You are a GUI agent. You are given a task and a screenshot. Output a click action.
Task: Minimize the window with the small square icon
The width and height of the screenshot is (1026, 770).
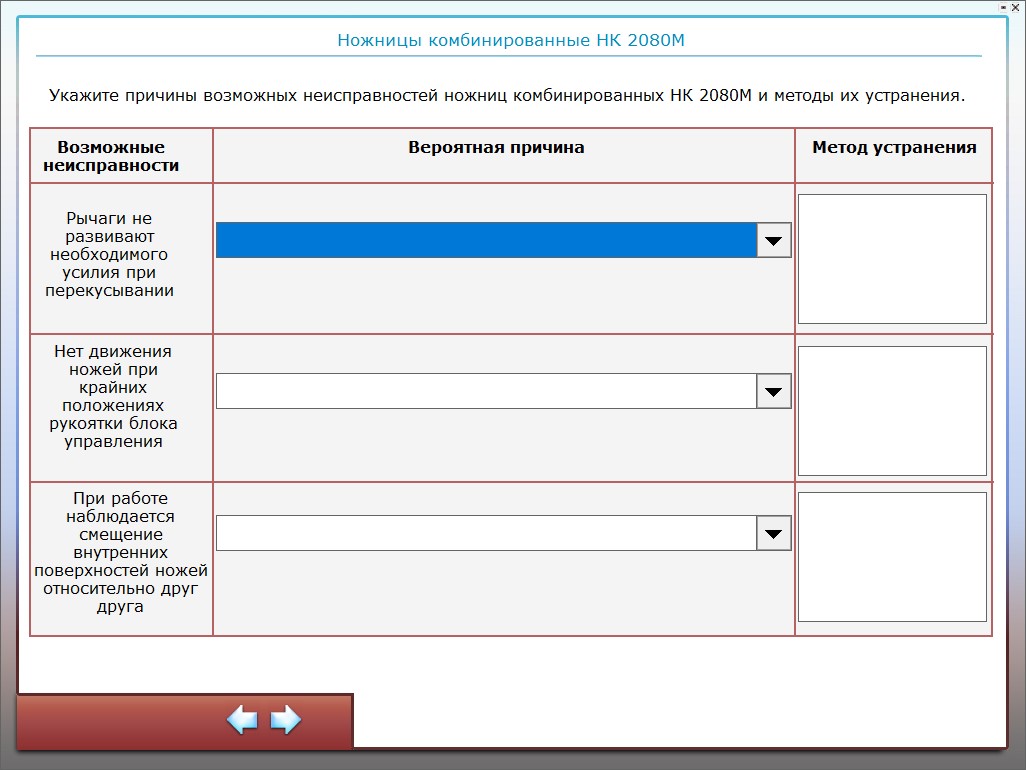[x=1003, y=6]
